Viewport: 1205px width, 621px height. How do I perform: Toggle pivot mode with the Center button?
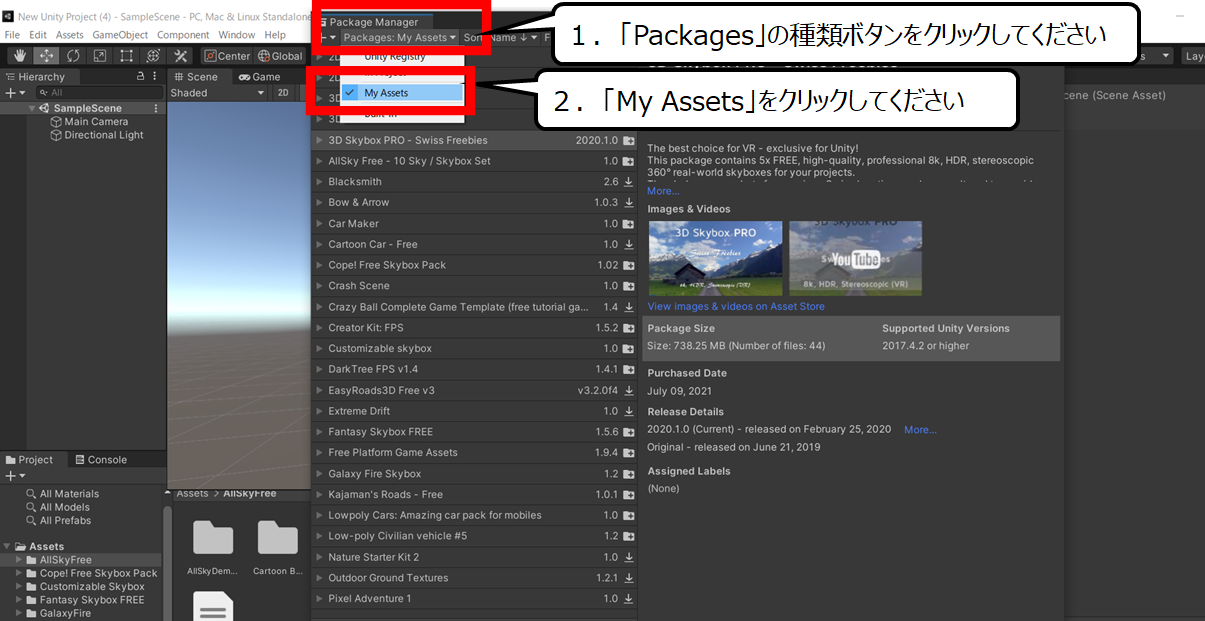(227, 56)
